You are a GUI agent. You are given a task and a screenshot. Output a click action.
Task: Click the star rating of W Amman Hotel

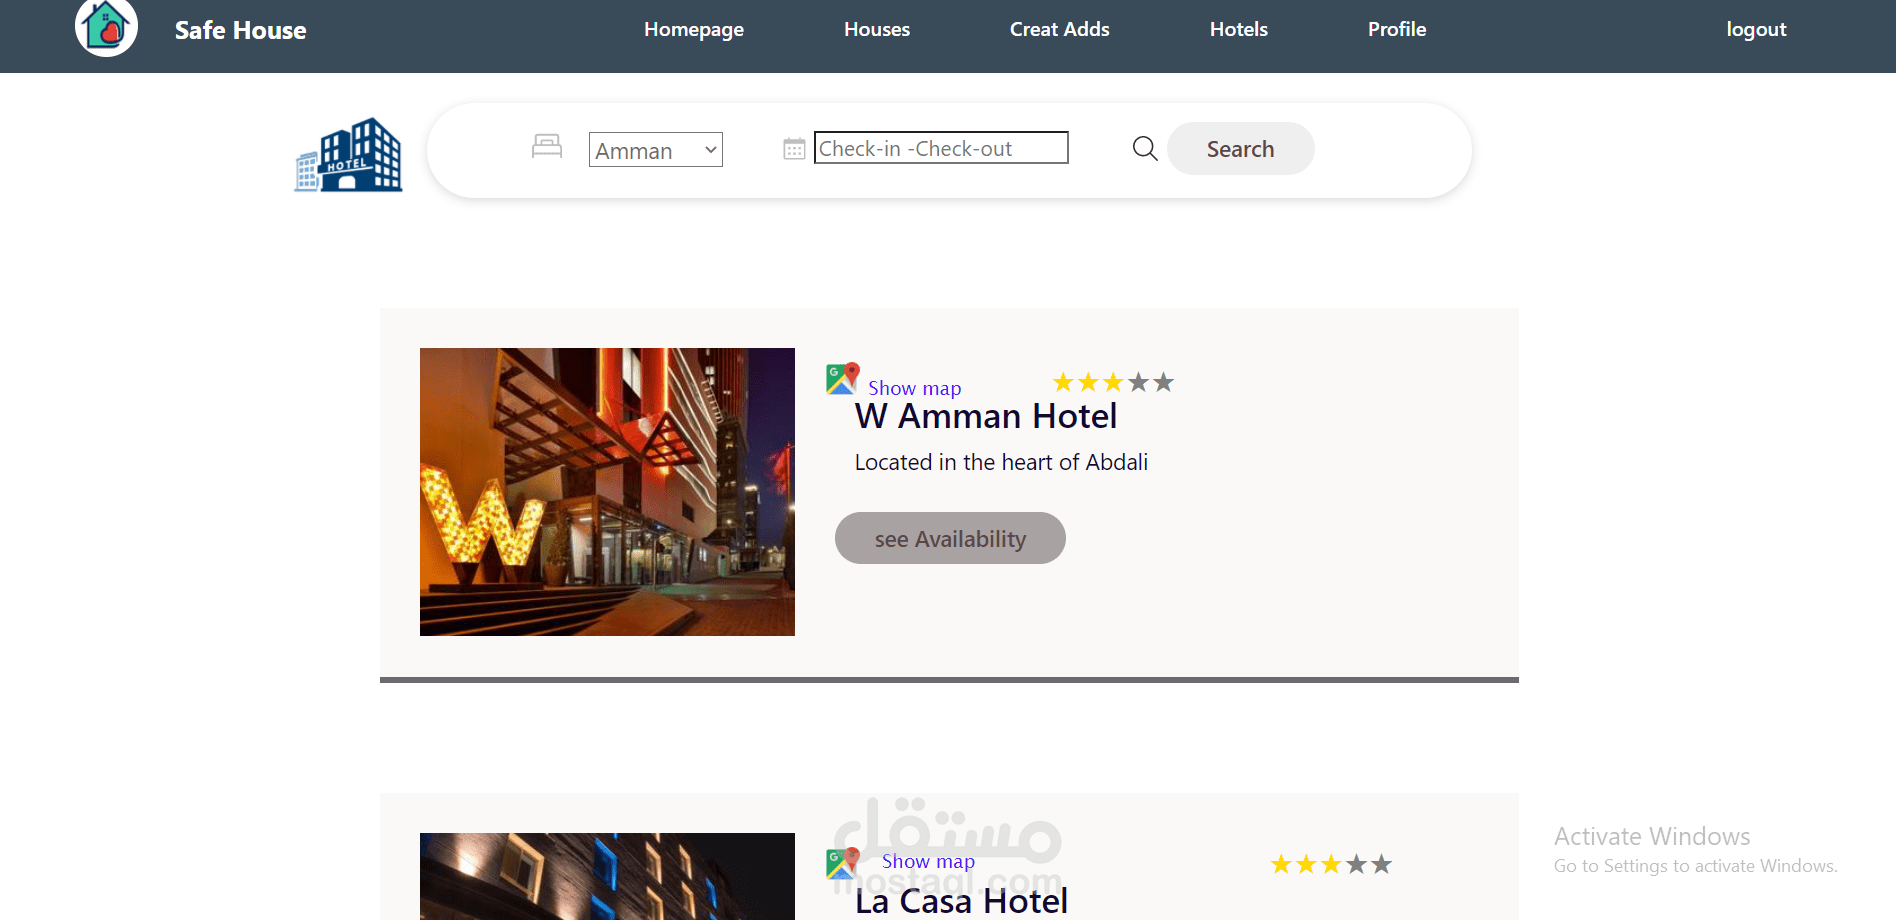tap(1113, 382)
